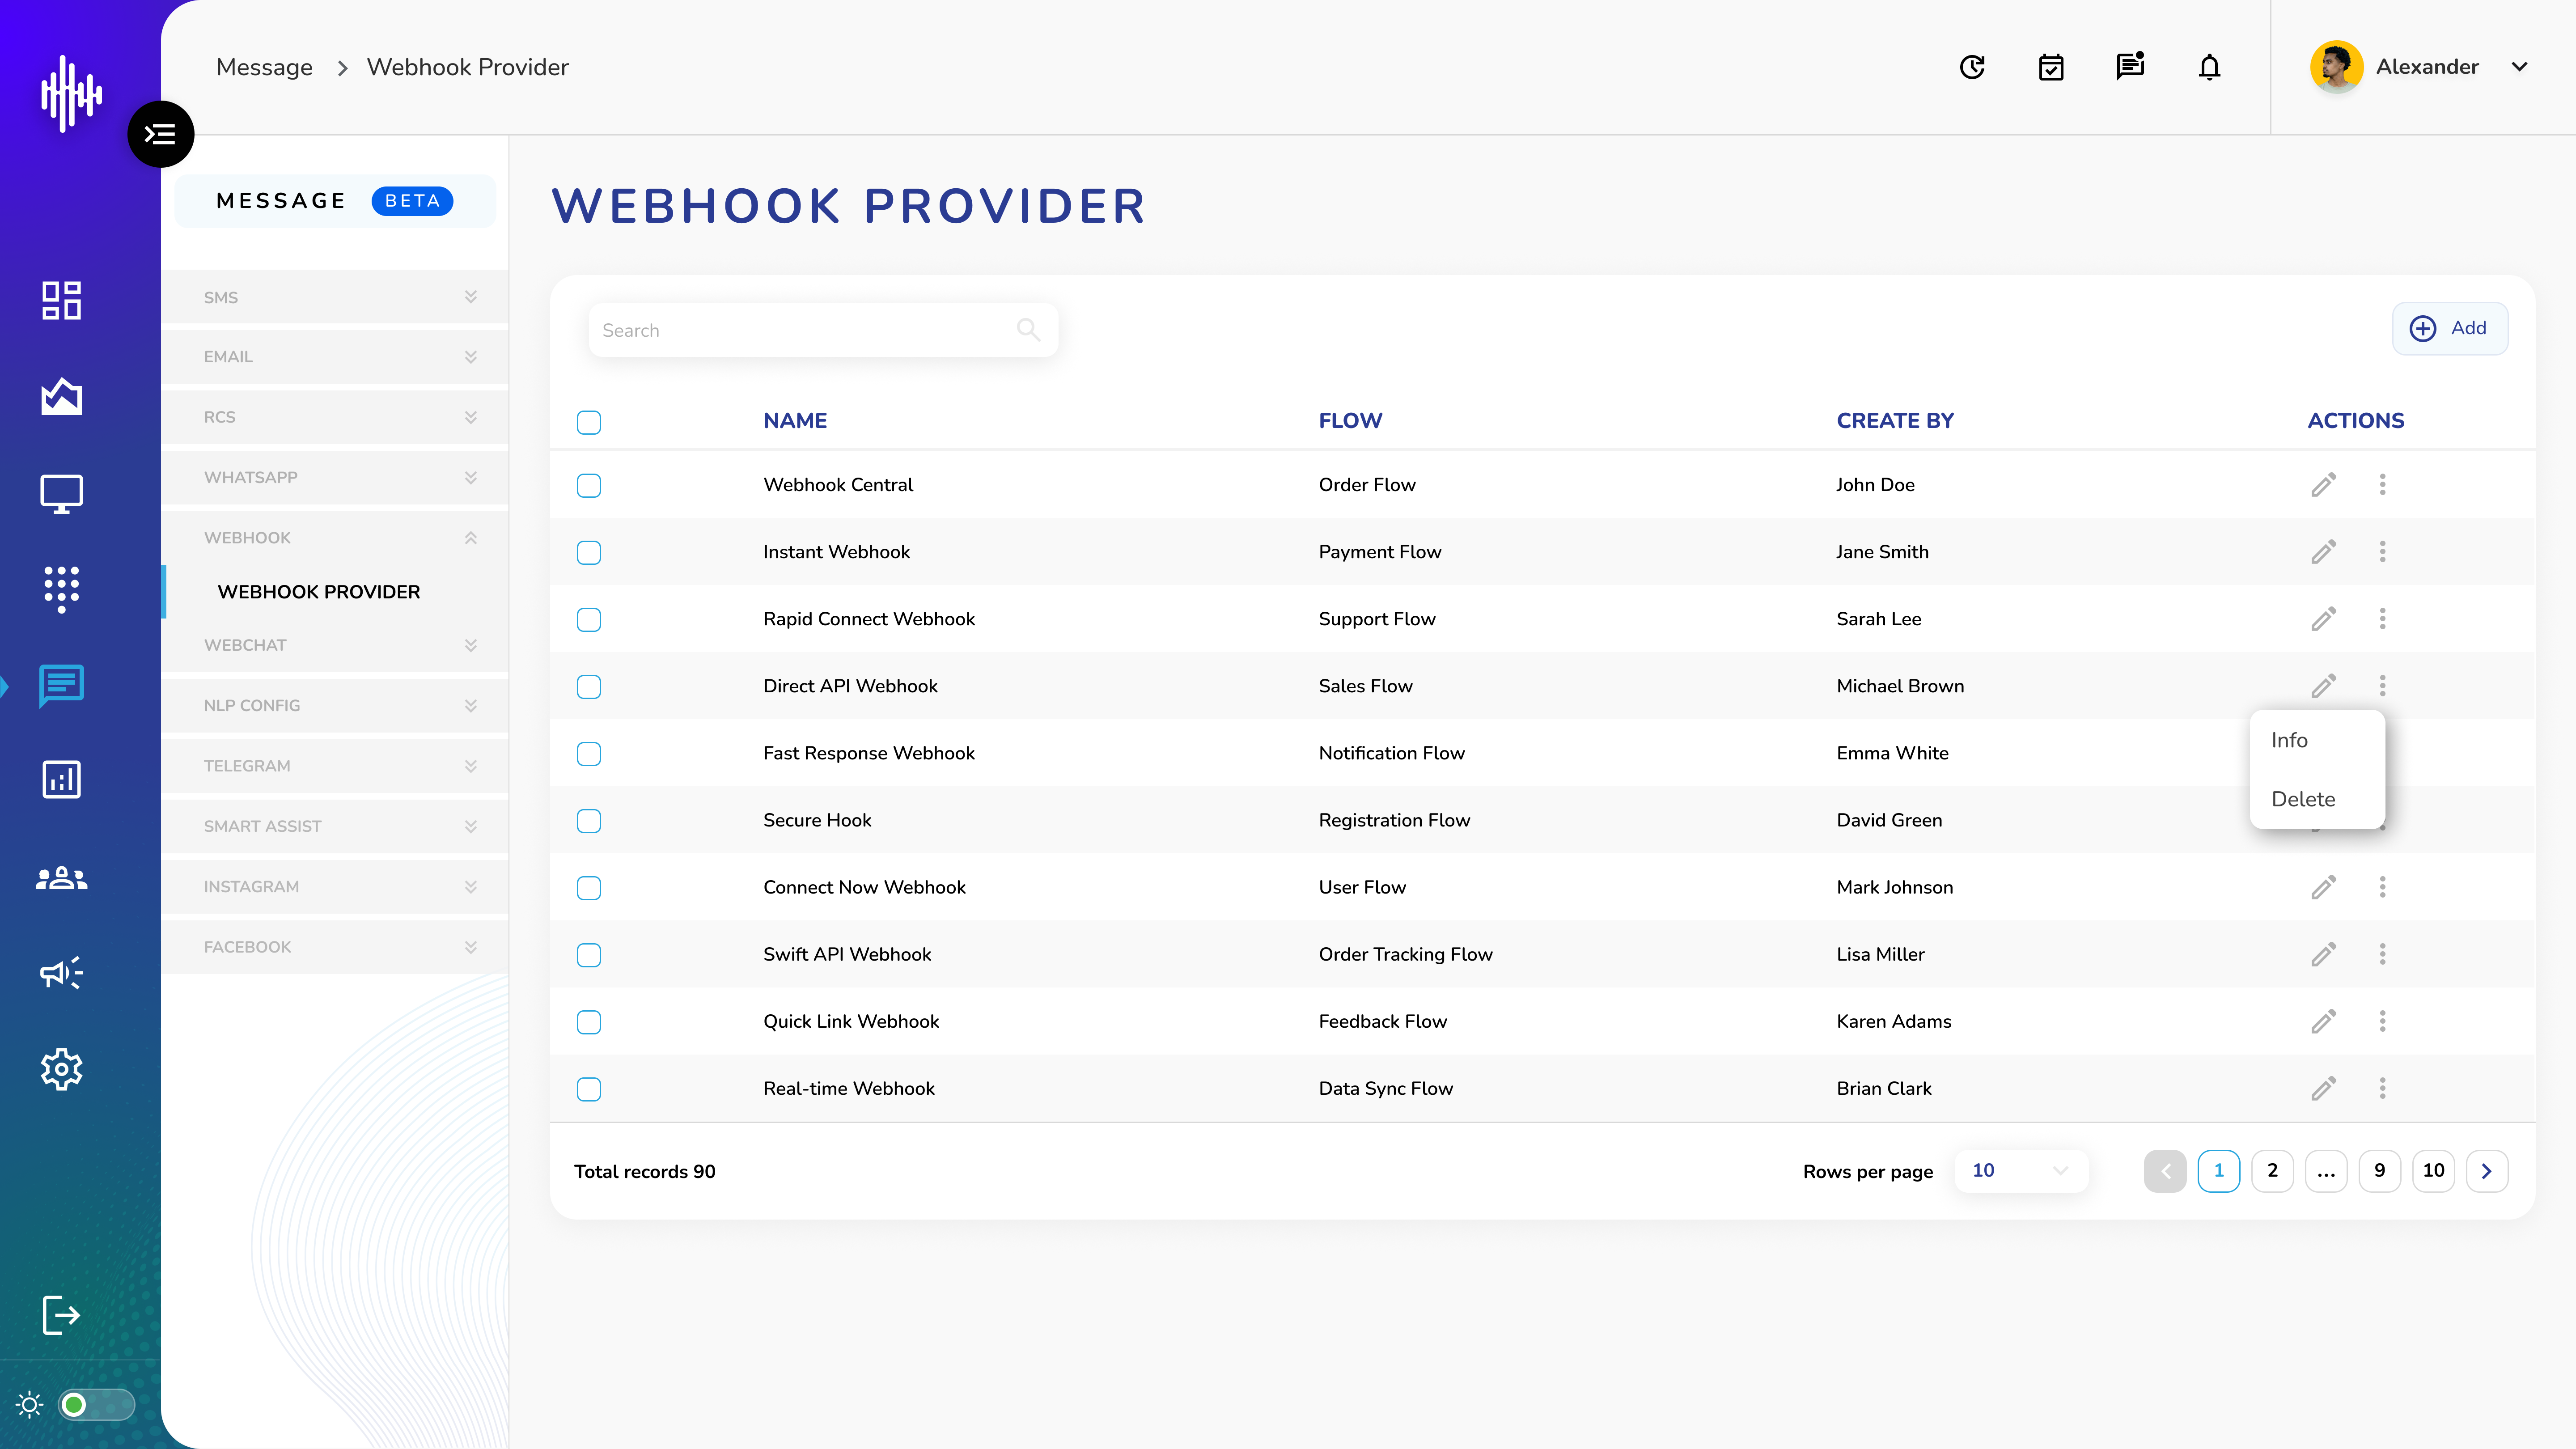The width and height of the screenshot is (2576, 1449).
Task: Expand the FACEBOOK menu section
Action: 335,947
